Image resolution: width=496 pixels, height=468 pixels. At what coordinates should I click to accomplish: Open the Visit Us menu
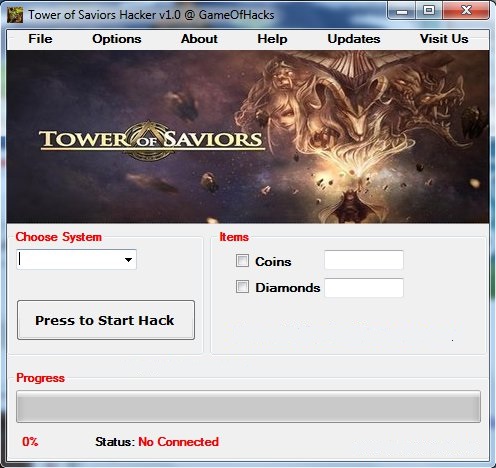444,39
